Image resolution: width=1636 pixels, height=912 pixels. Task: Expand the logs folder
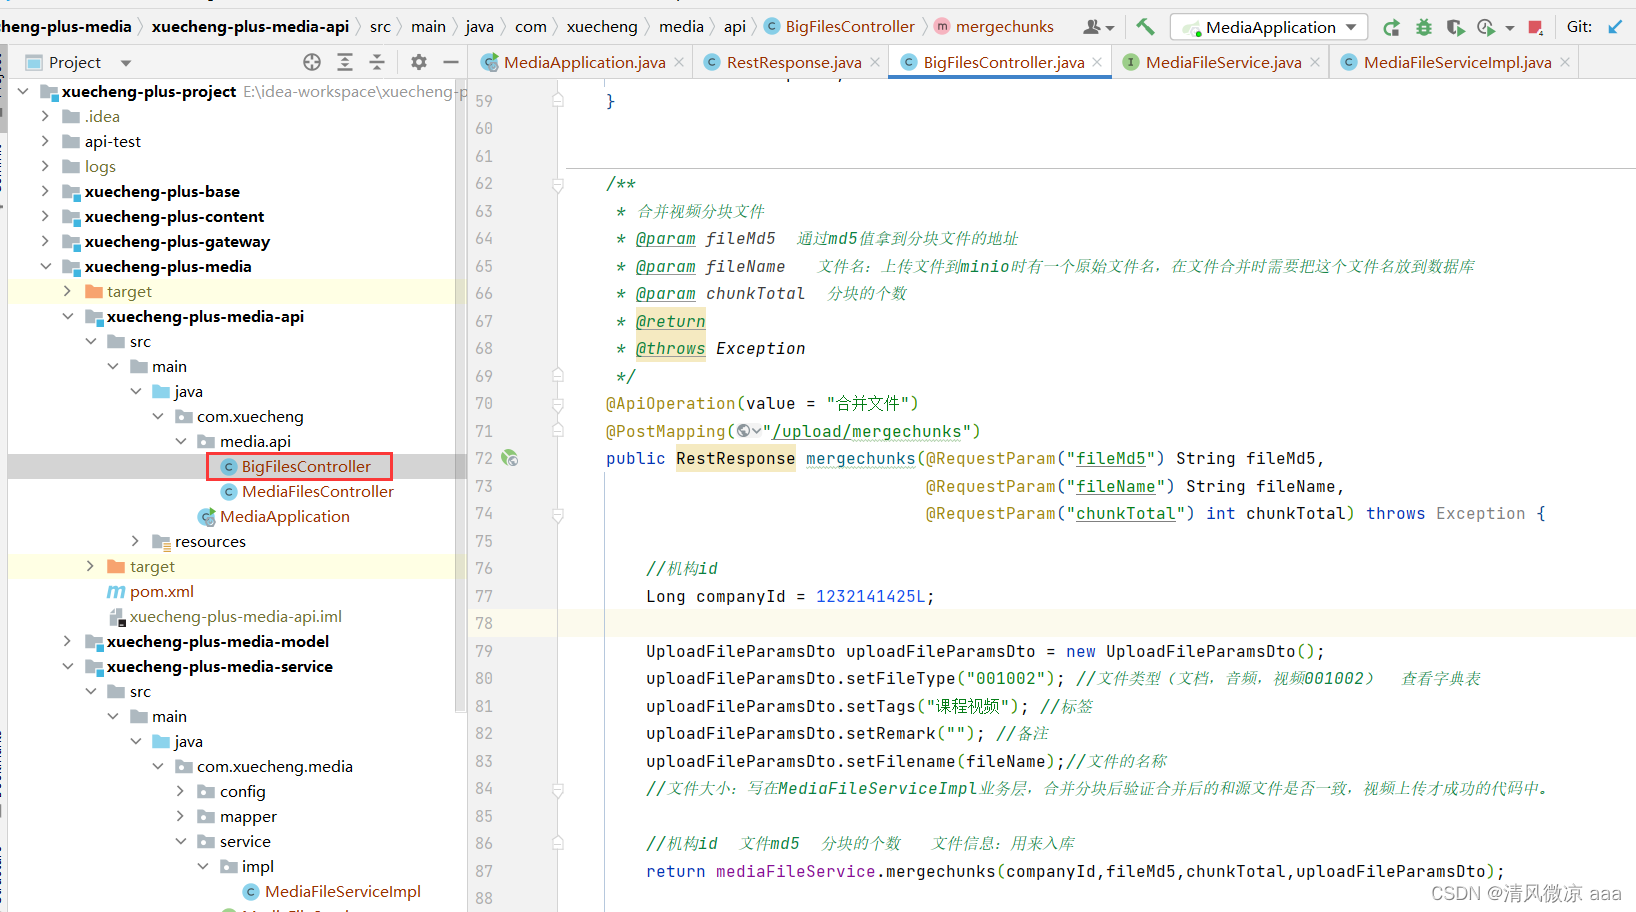pos(45,166)
